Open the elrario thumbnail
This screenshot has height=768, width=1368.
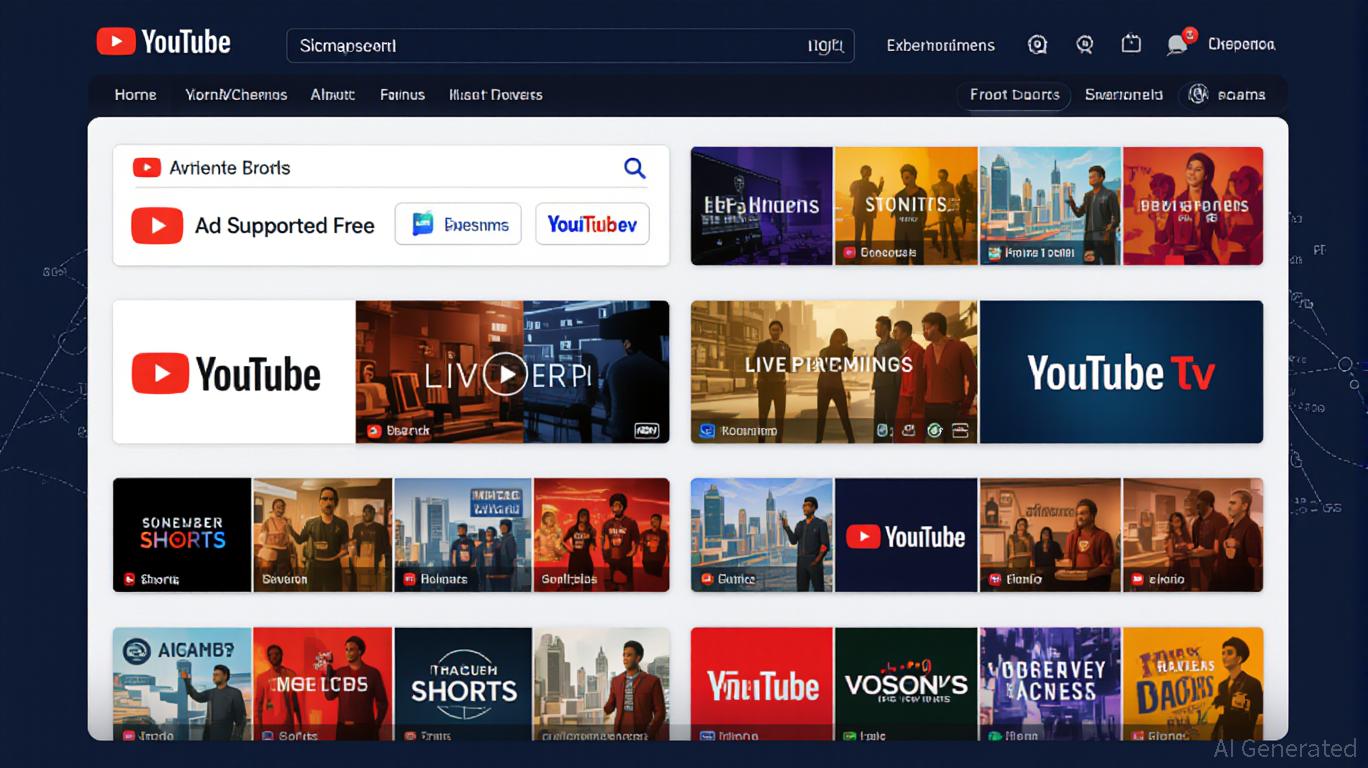pos(1193,534)
